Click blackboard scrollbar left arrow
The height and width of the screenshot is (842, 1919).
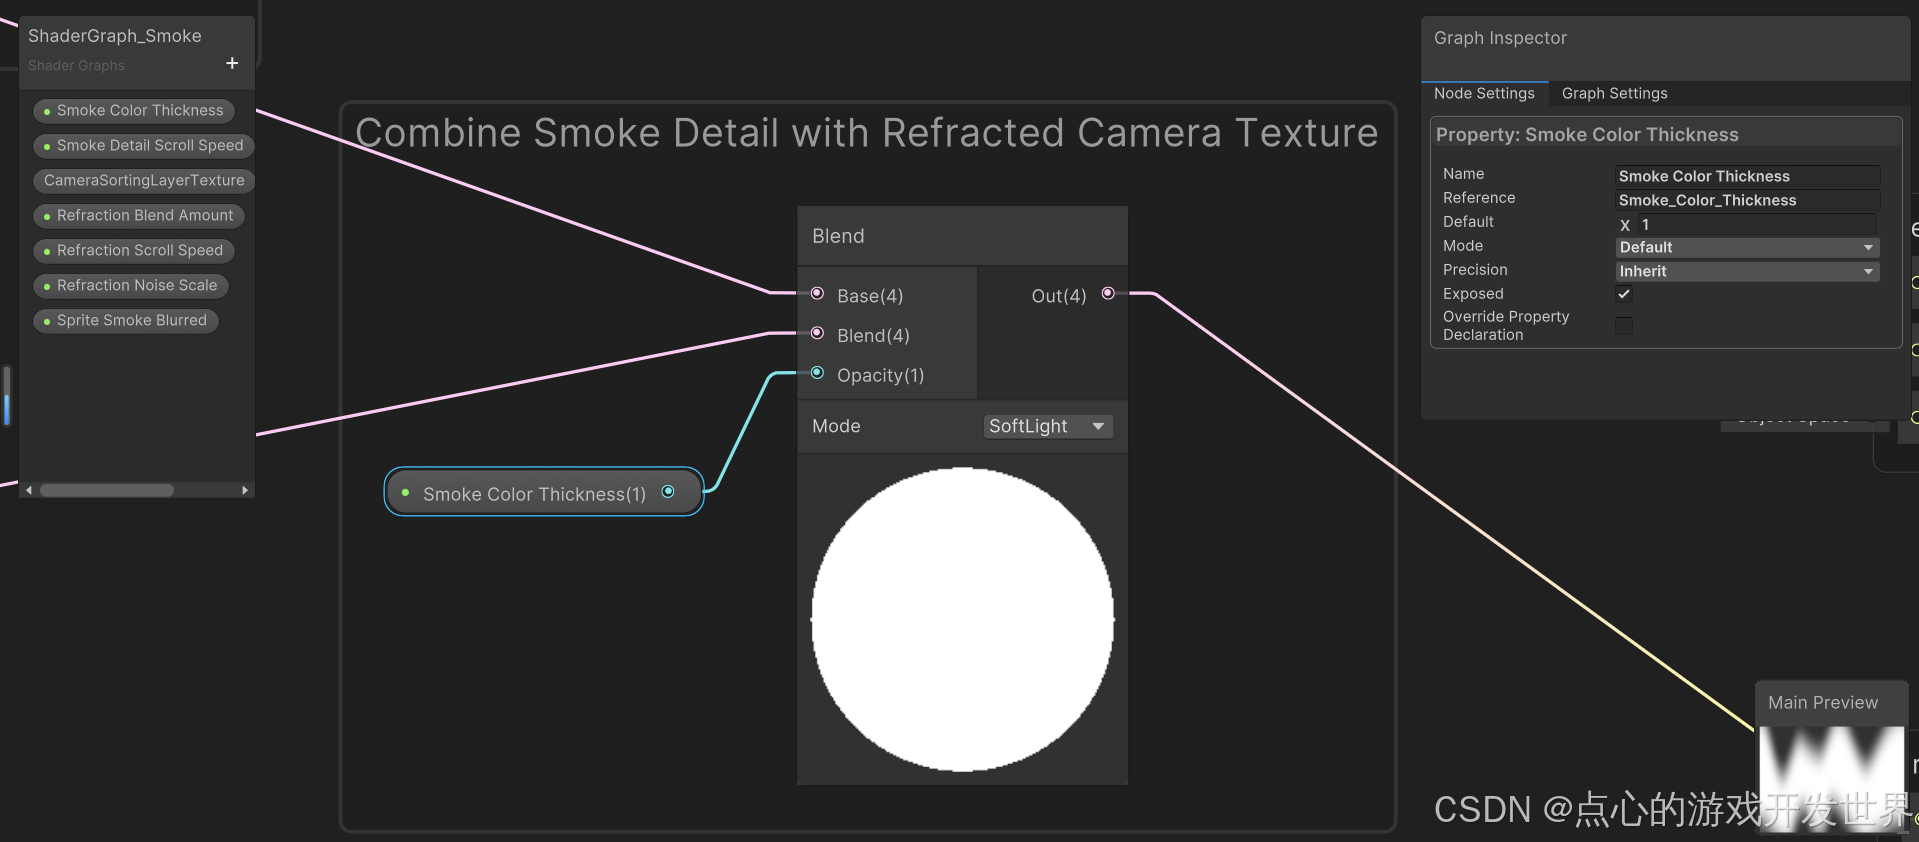pyautogui.click(x=29, y=490)
